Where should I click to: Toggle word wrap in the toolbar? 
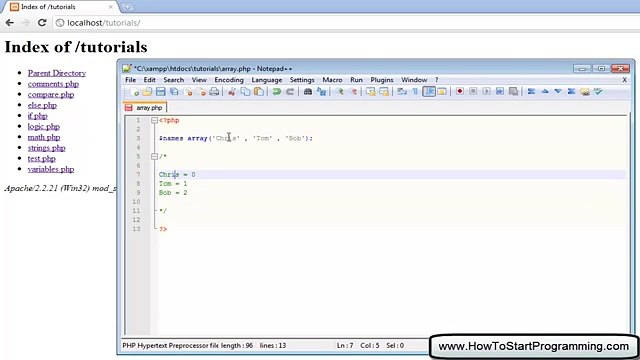[x=402, y=92]
